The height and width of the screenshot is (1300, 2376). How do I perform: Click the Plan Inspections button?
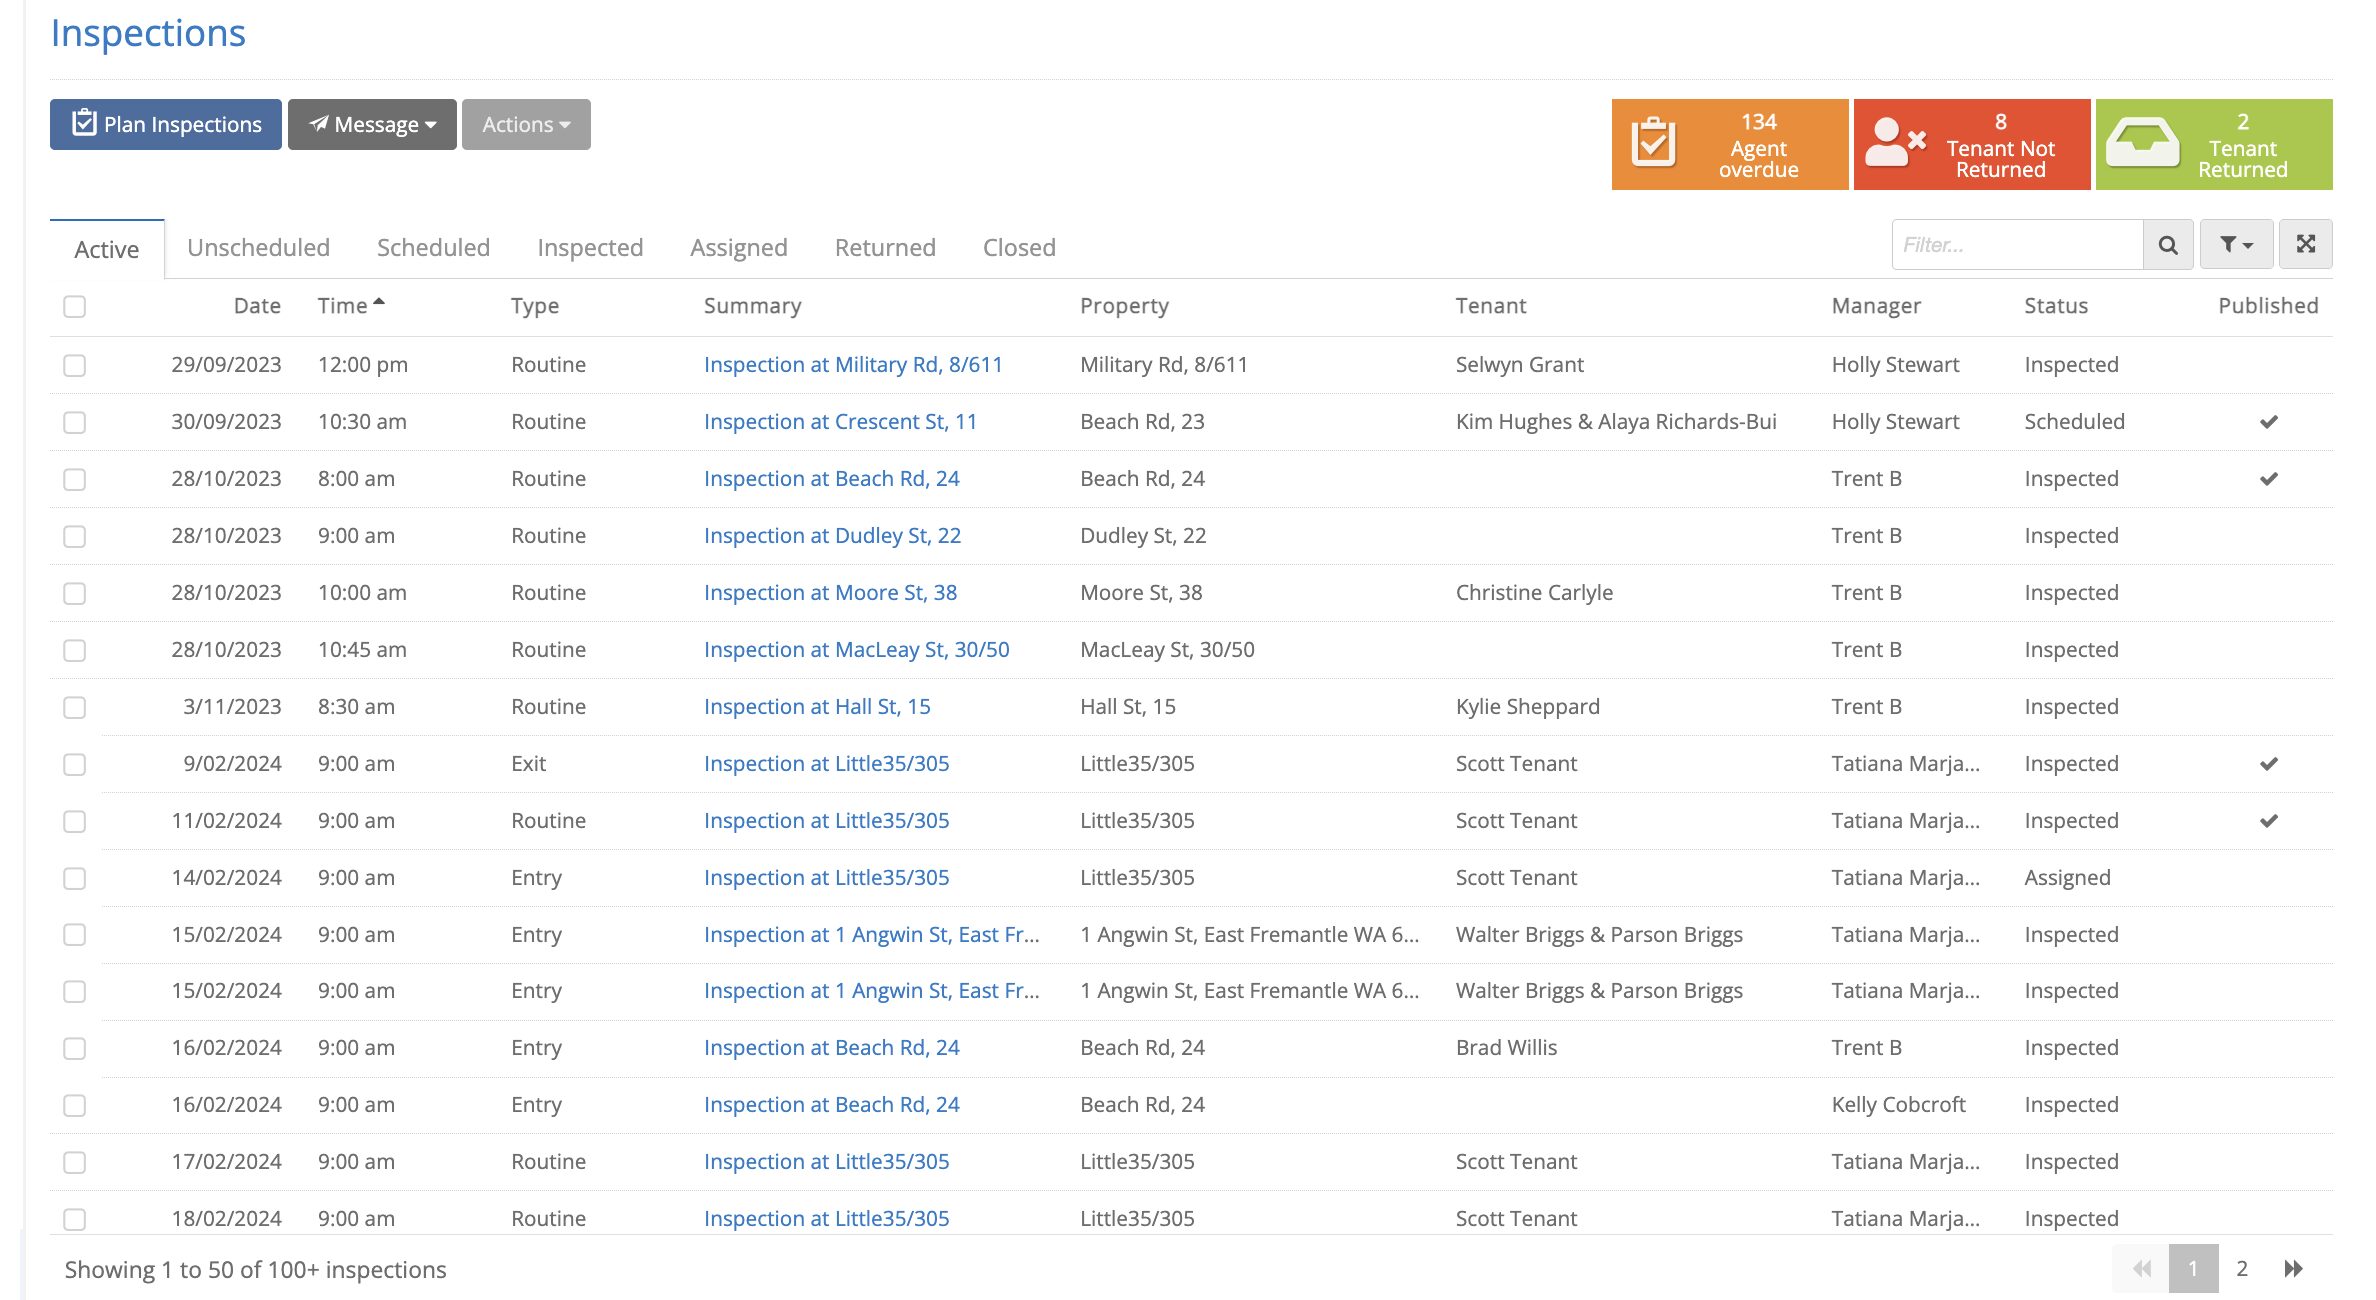pyautogui.click(x=166, y=124)
